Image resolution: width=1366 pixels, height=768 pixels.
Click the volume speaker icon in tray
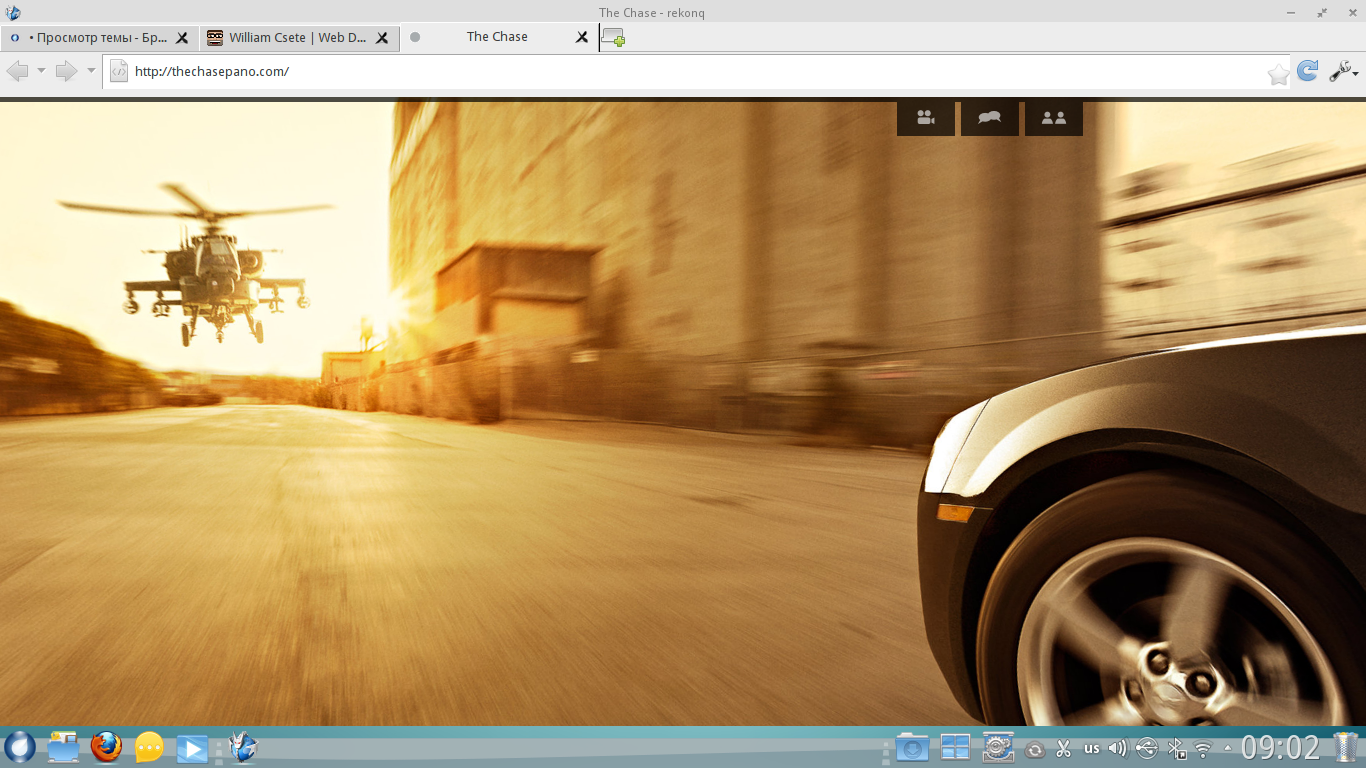[1117, 748]
